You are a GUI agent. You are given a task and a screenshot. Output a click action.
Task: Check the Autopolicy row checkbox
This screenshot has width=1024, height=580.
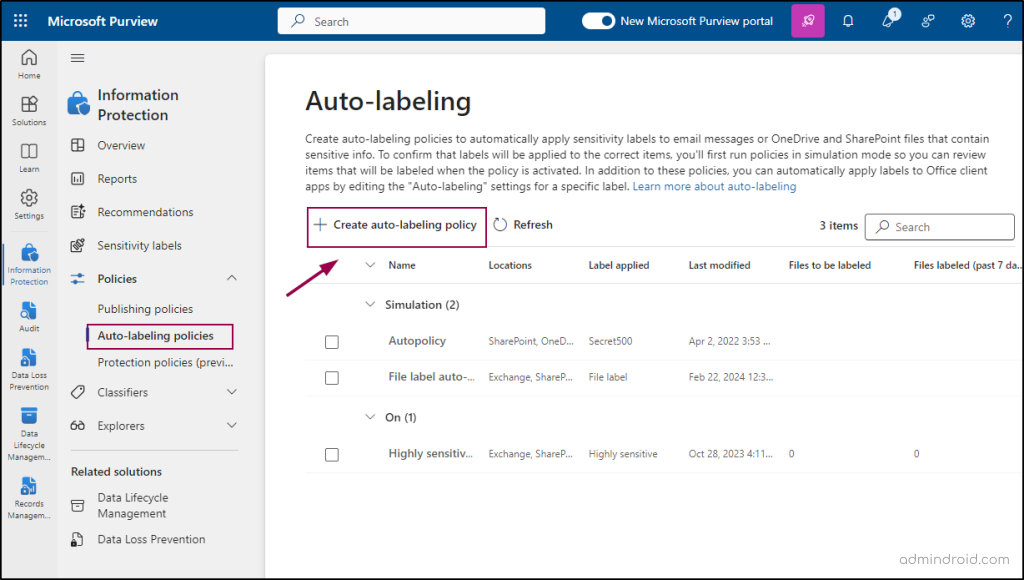pyautogui.click(x=332, y=342)
